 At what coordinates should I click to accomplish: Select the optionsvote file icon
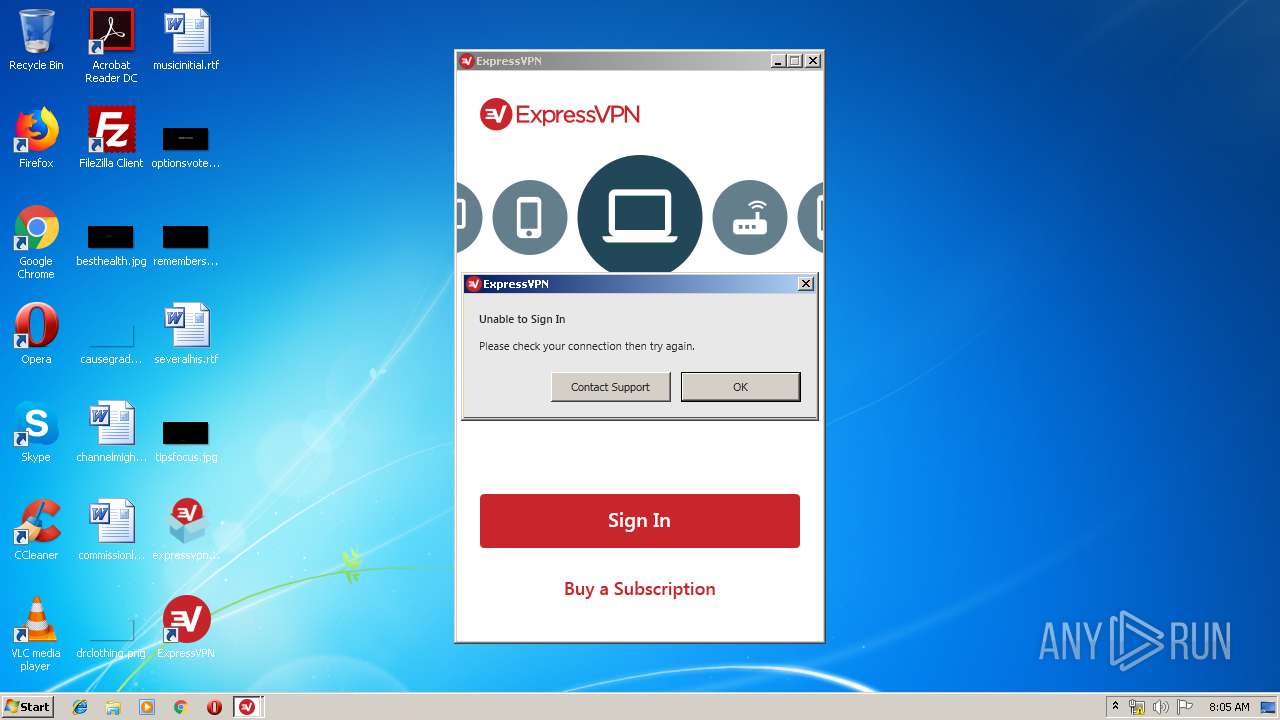(186, 147)
